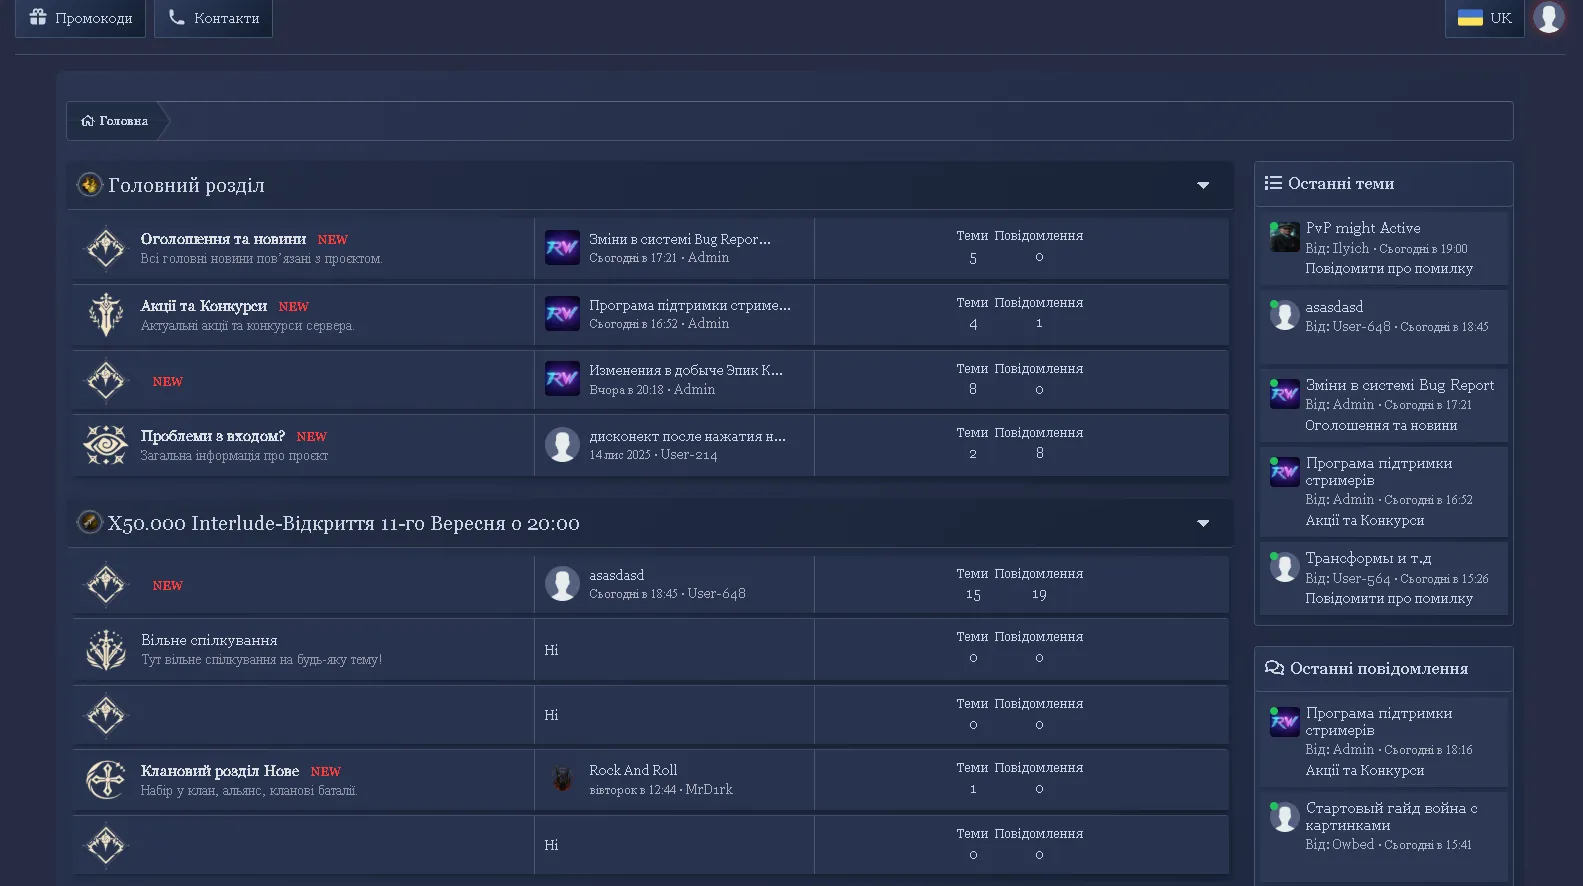Open the UK language selector
This screenshot has height=886, width=1583.
[1484, 18]
